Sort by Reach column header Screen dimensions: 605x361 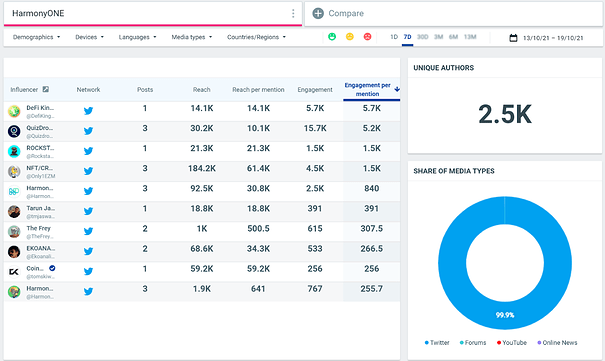(x=201, y=89)
